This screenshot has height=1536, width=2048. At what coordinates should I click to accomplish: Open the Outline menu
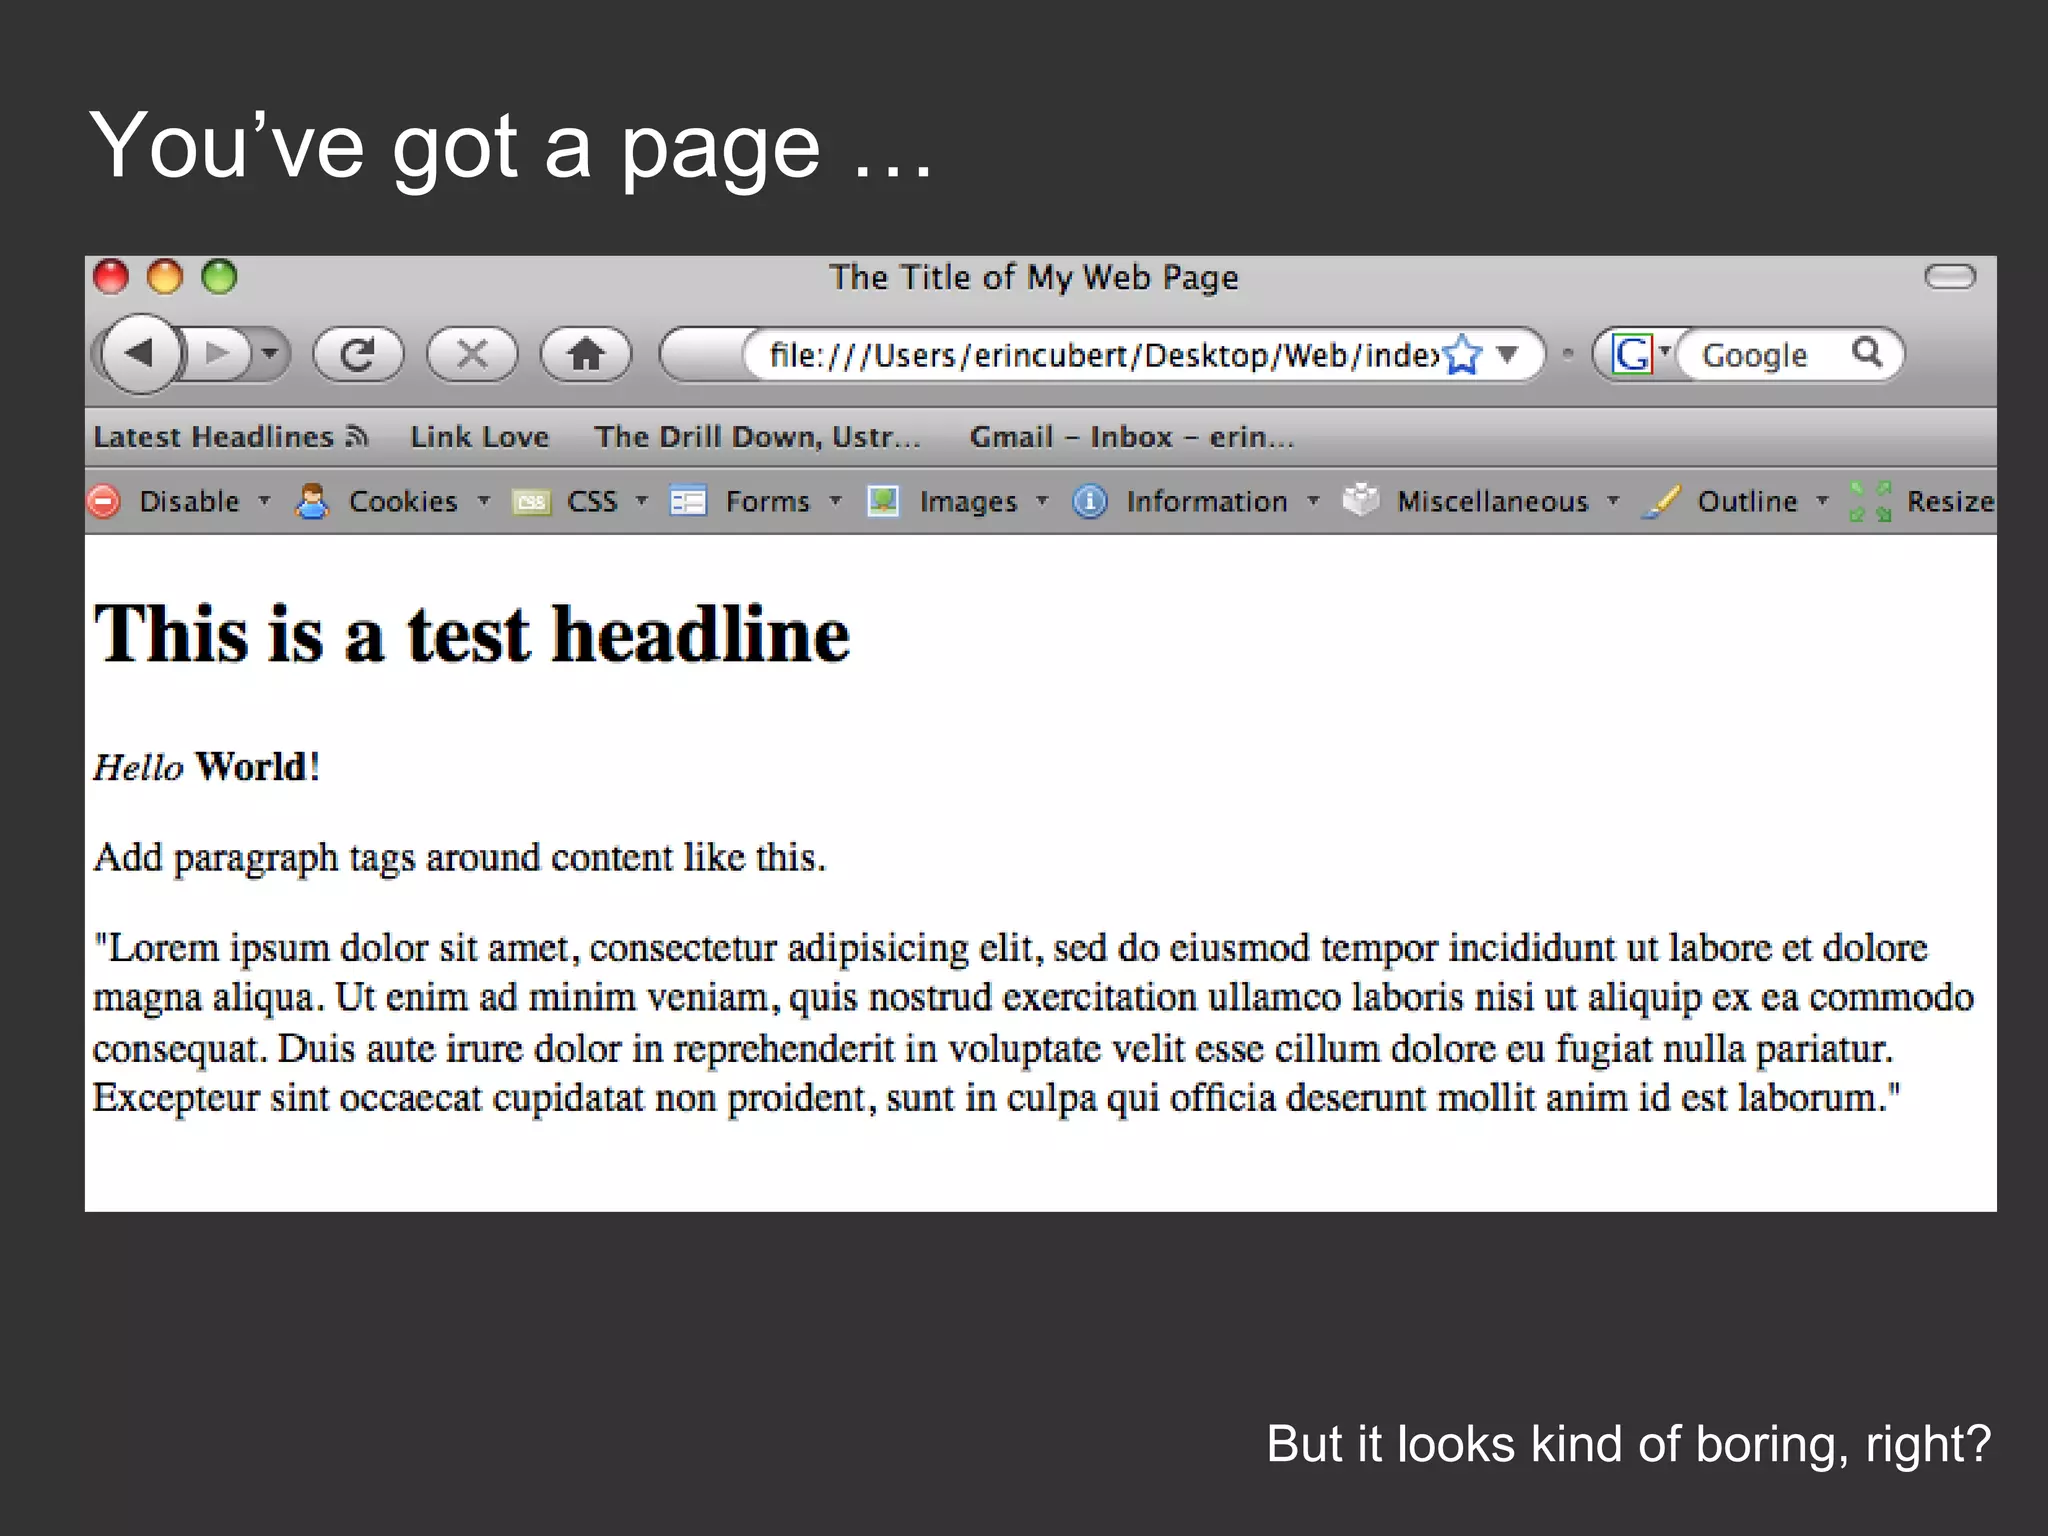pos(1748,501)
